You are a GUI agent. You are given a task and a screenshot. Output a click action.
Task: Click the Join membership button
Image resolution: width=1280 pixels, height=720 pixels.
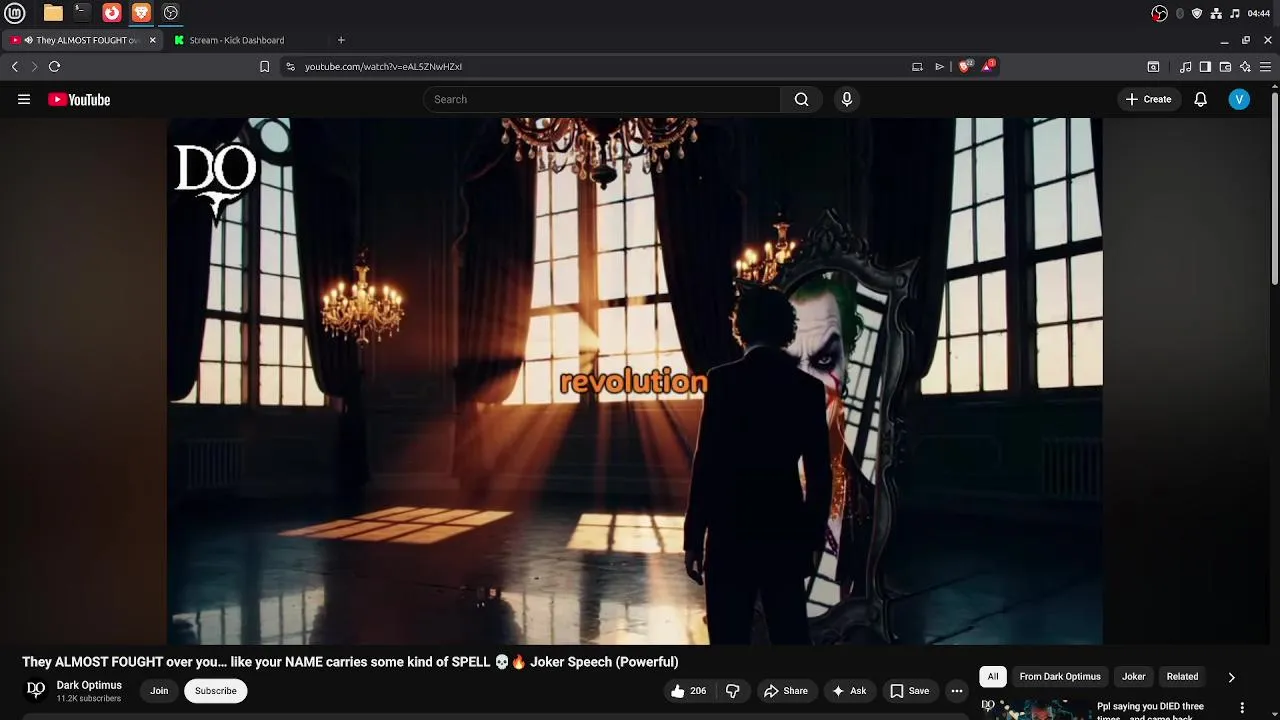[159, 691]
